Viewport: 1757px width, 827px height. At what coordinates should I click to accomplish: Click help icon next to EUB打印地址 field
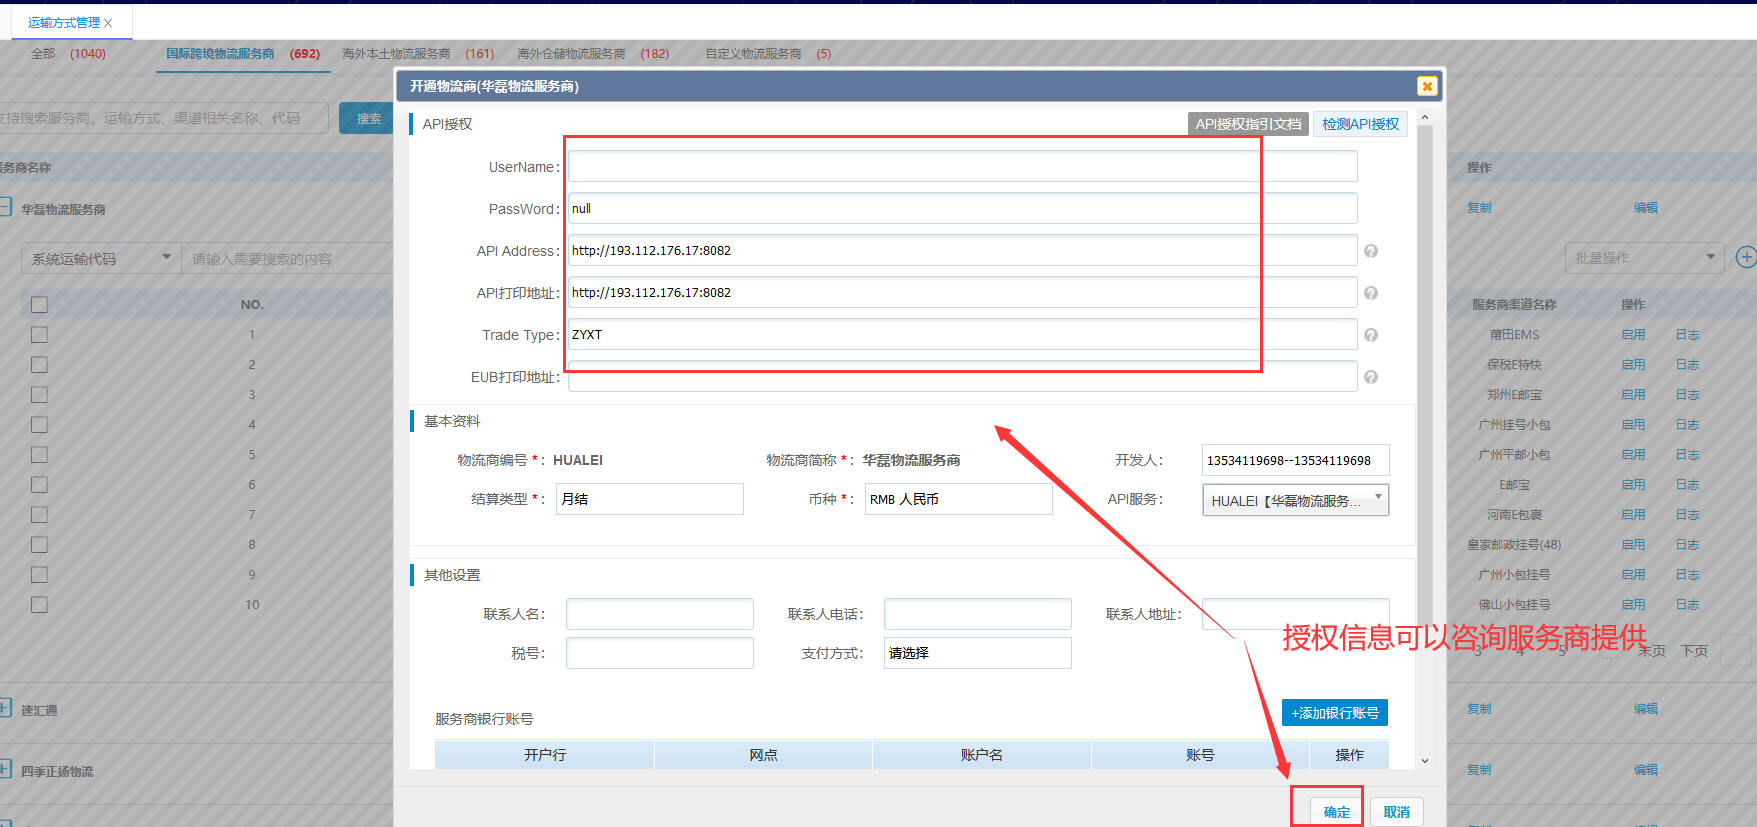(1371, 377)
